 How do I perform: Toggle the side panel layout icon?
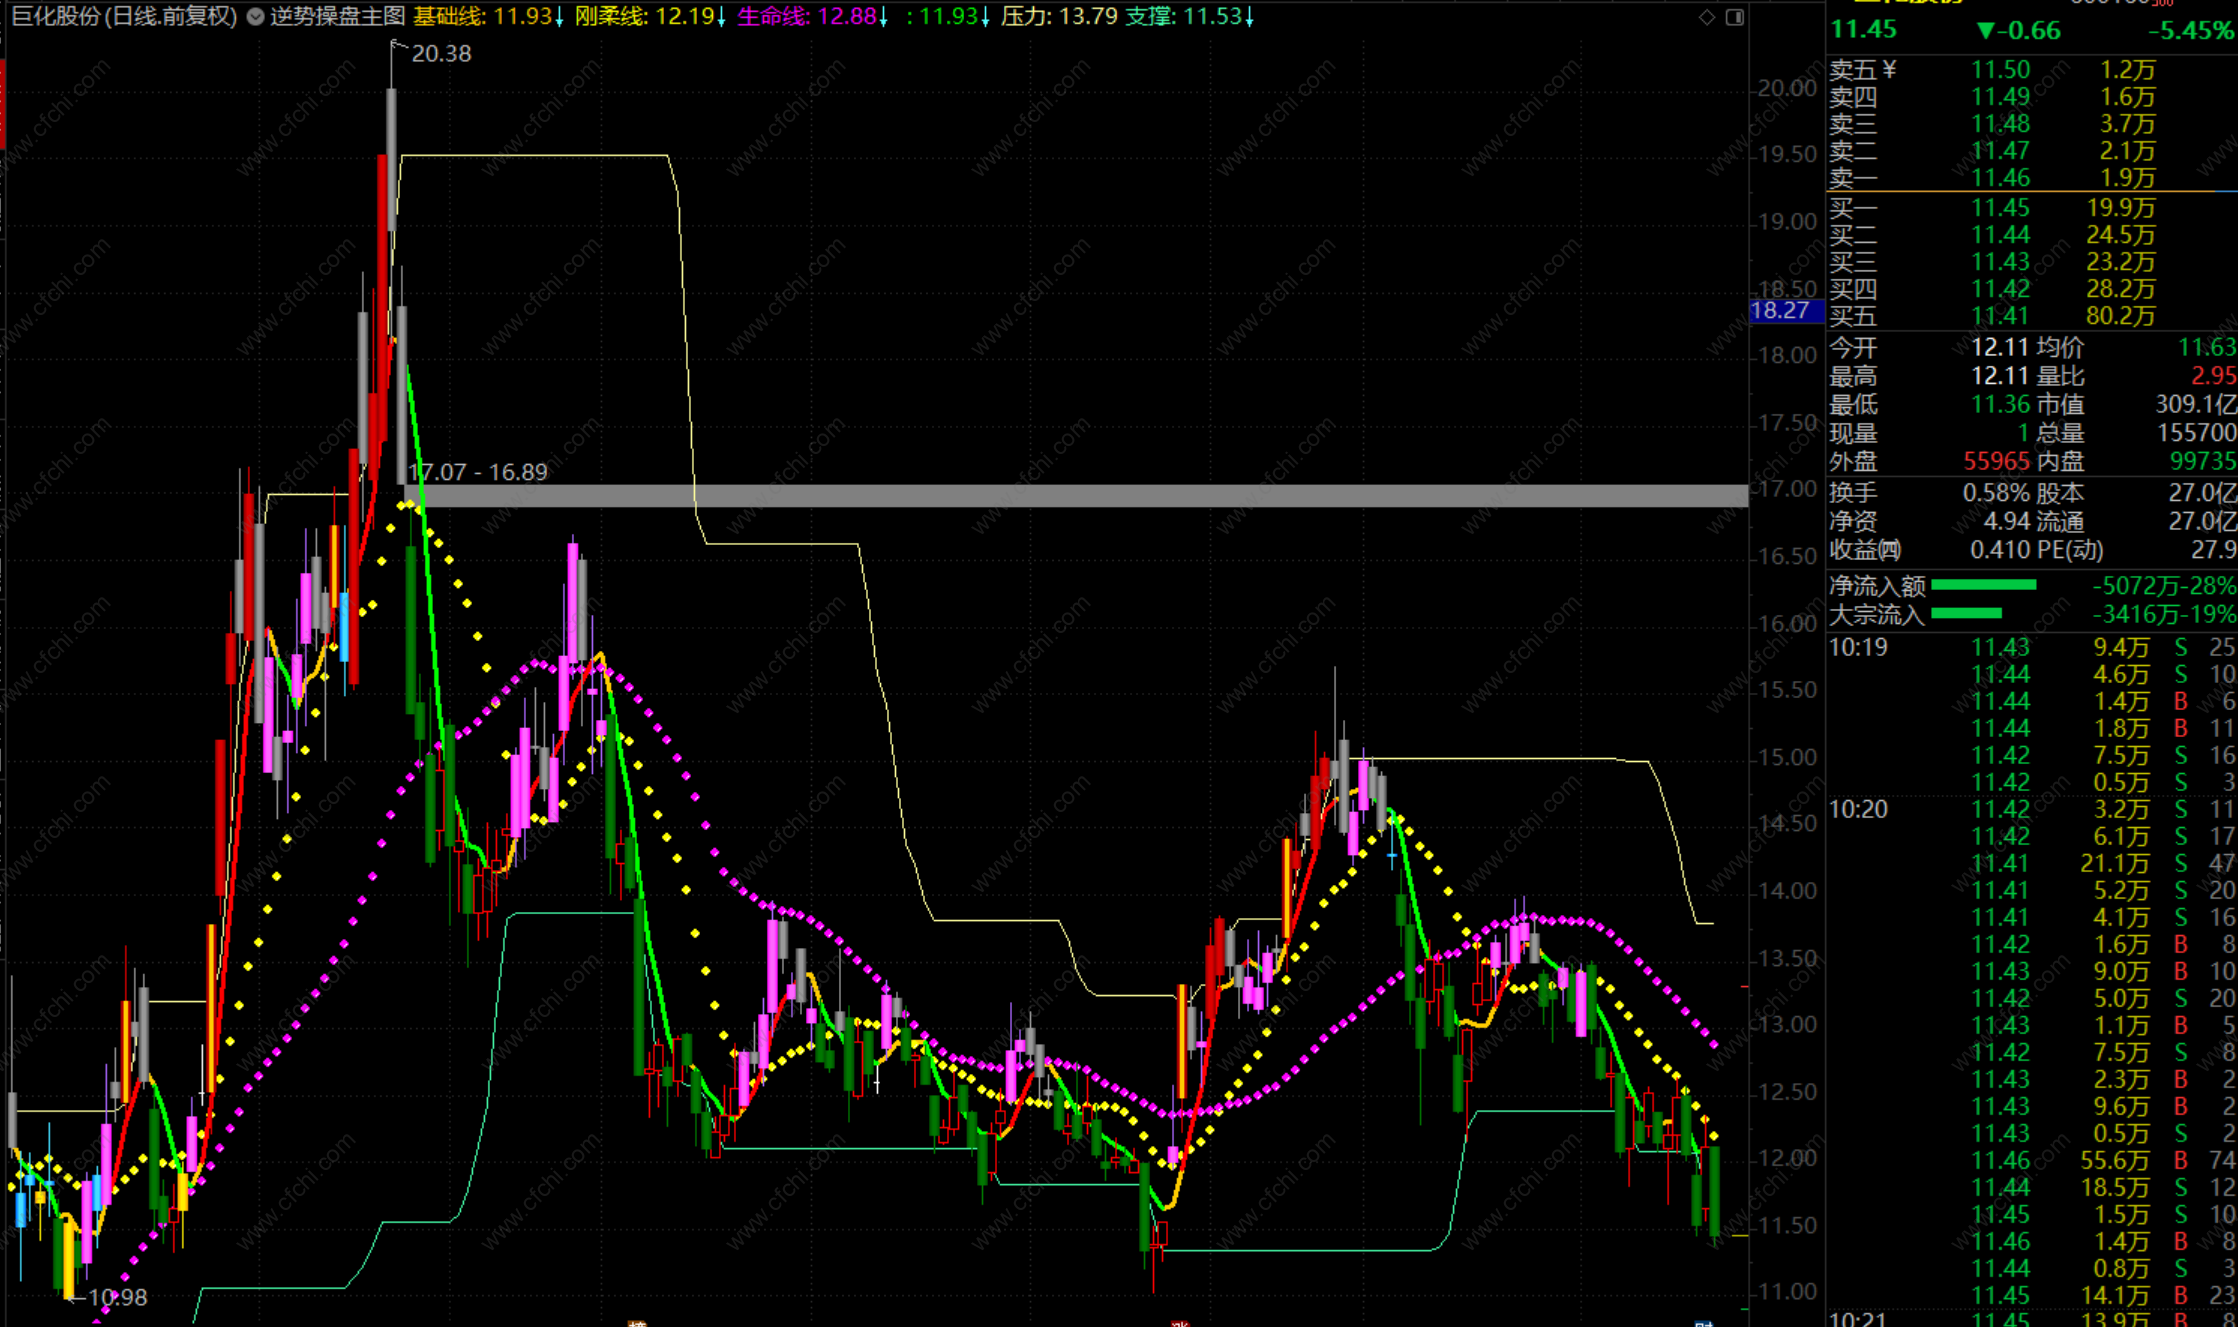coord(1735,17)
